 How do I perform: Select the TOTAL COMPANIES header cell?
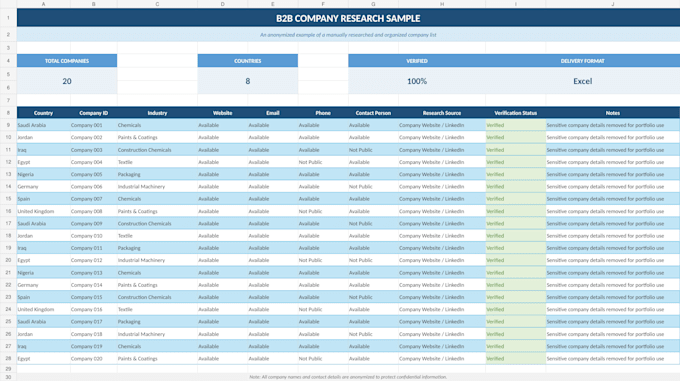coord(67,61)
